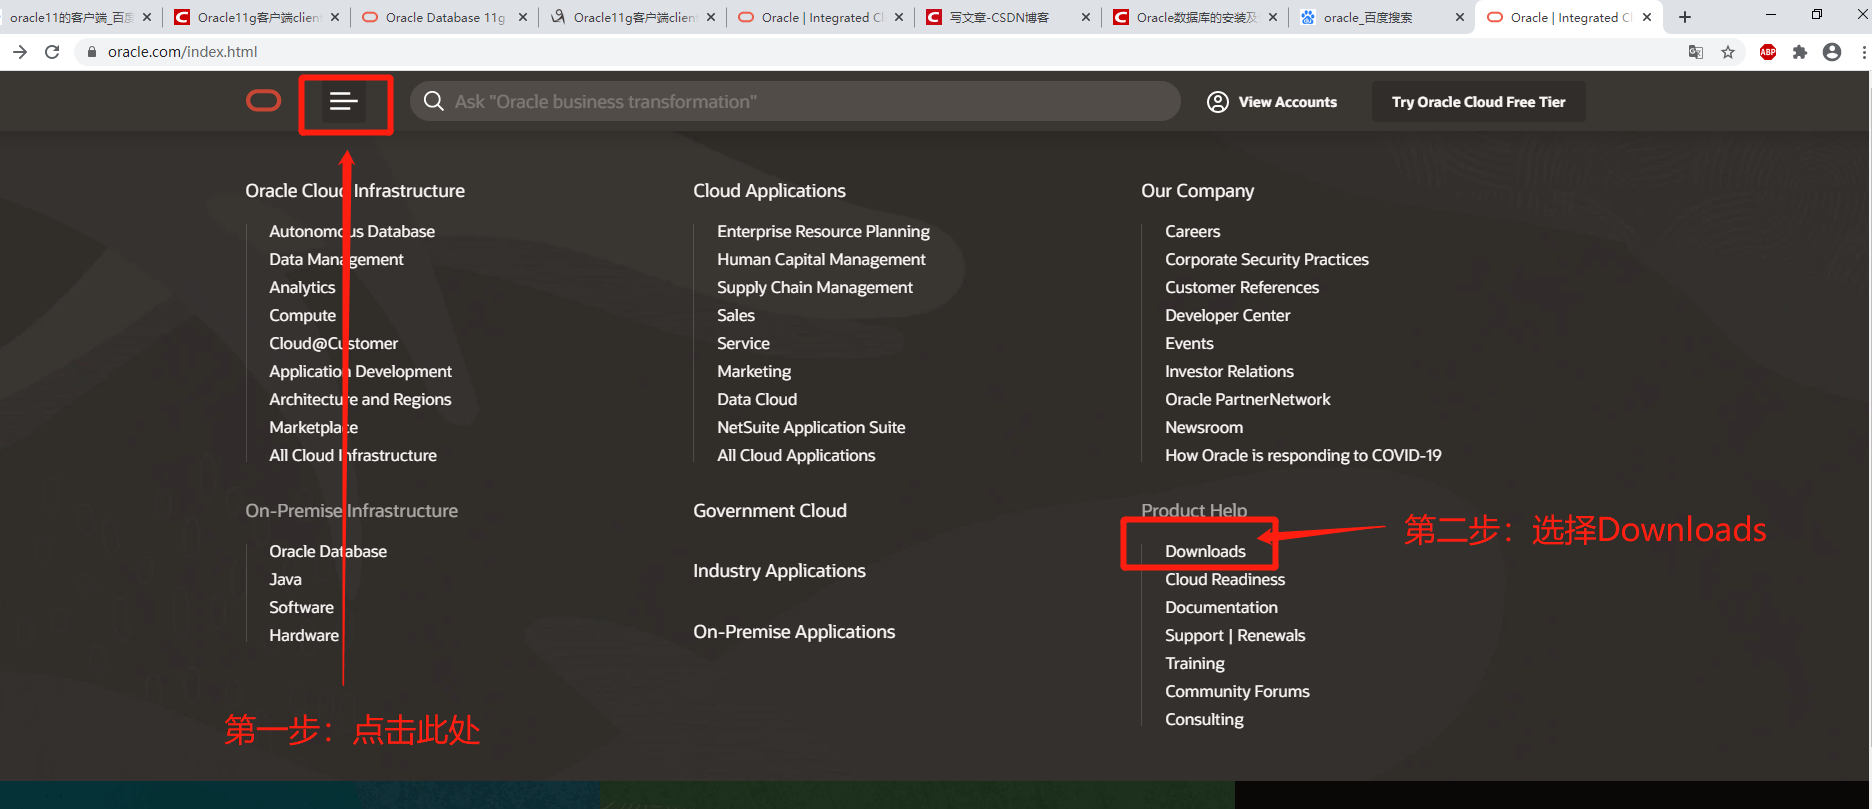Click the search magnifier icon
Image resolution: width=1872 pixels, height=809 pixels.
click(434, 101)
